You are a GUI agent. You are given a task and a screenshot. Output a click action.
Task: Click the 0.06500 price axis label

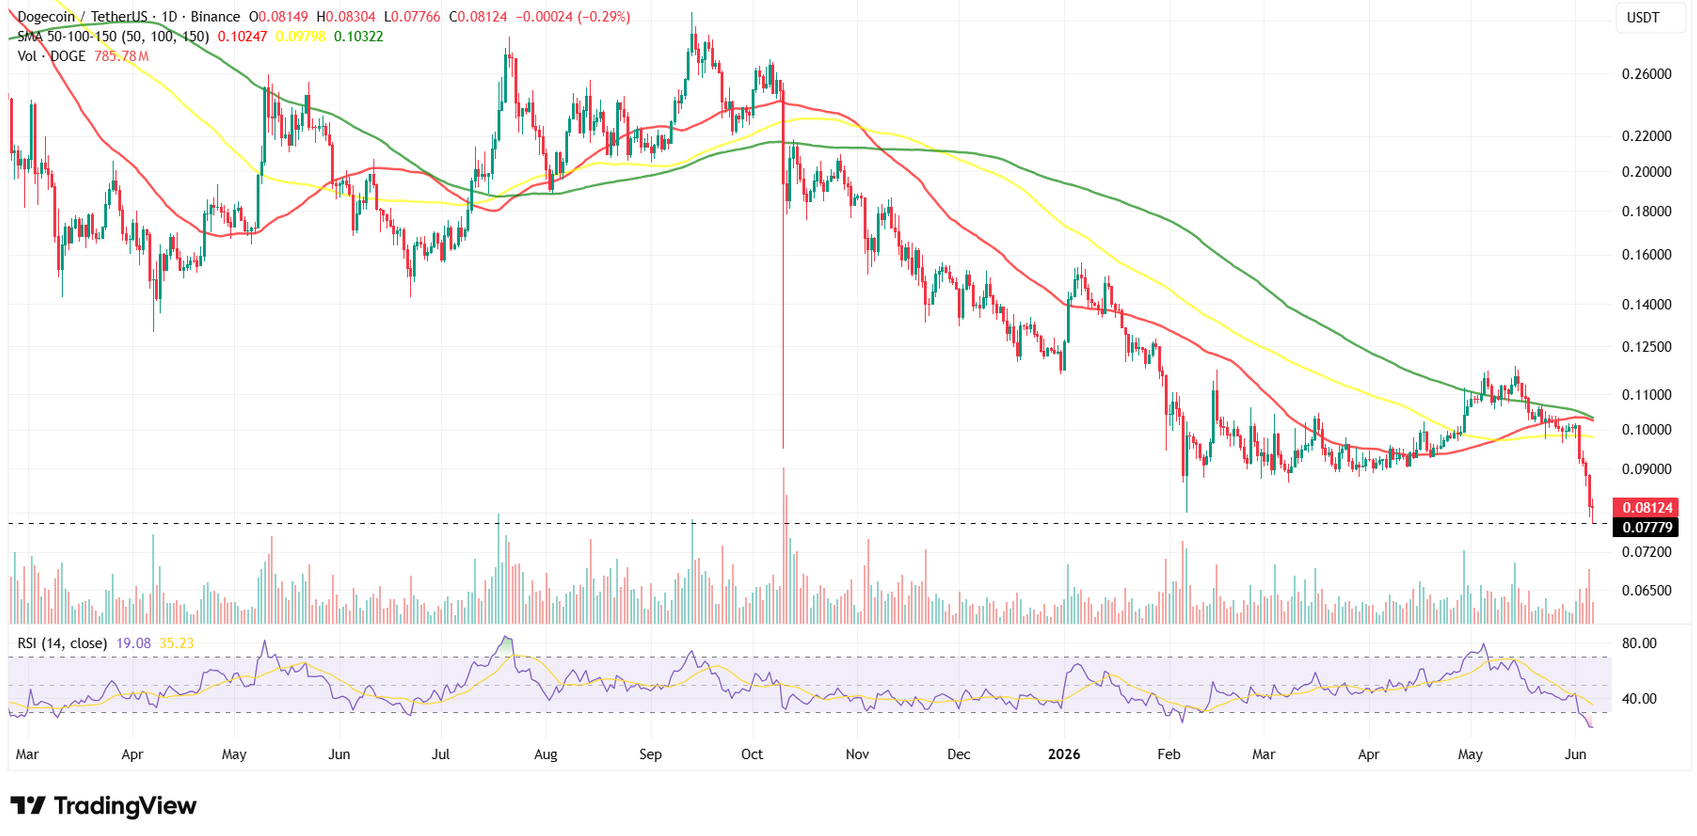point(1647,591)
